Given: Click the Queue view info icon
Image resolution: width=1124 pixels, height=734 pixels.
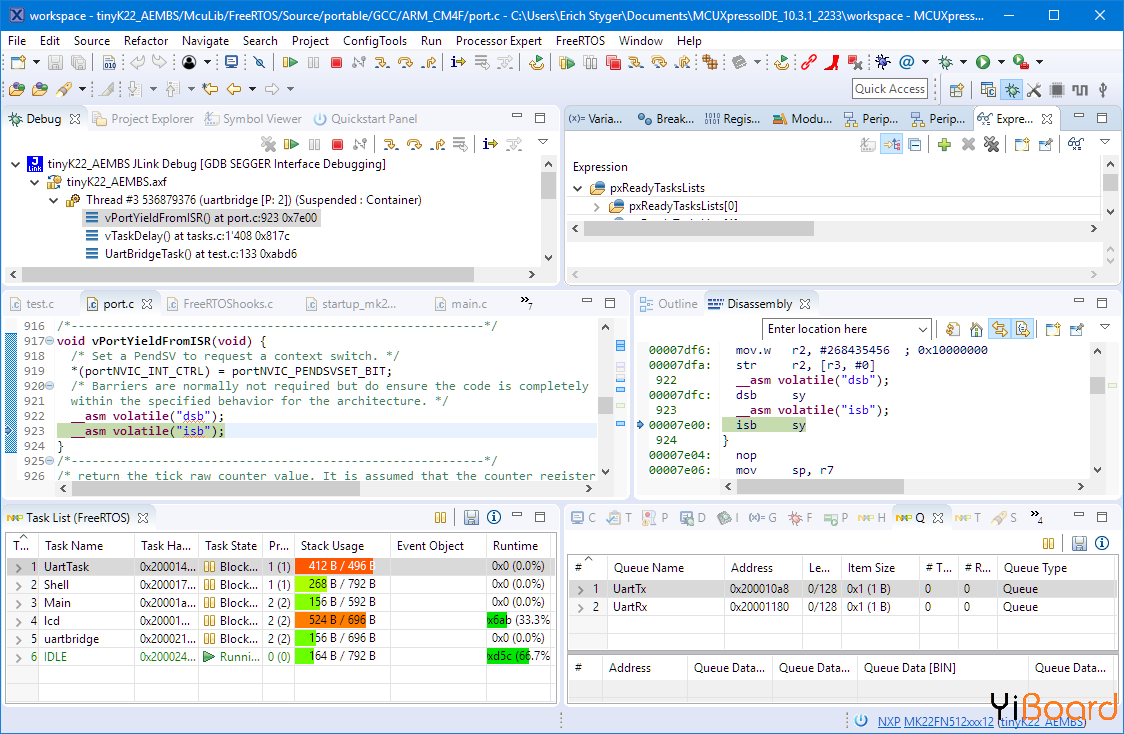Looking at the screenshot, I should [x=1102, y=543].
